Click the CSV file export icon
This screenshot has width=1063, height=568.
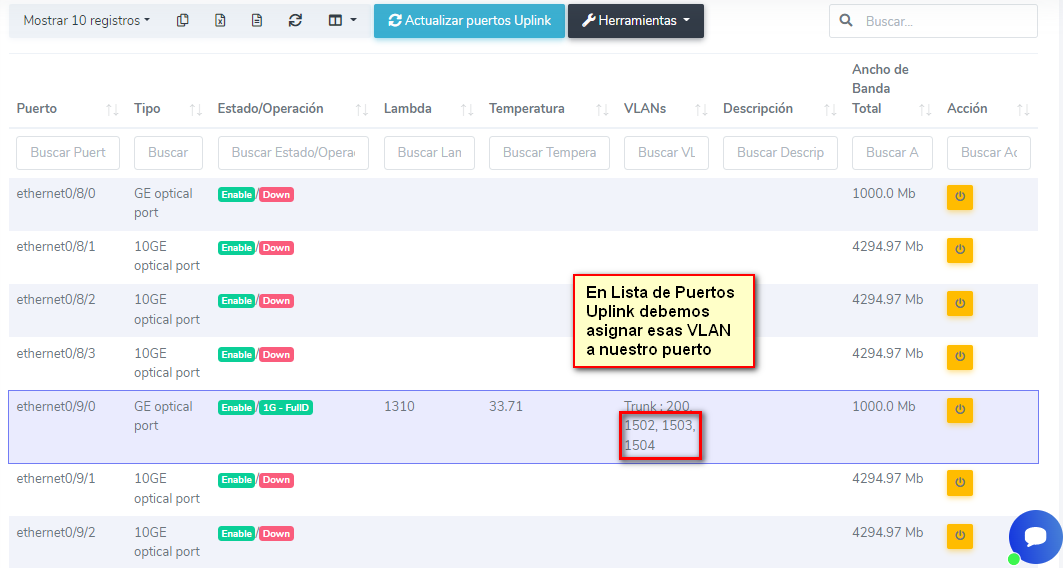tap(257, 20)
